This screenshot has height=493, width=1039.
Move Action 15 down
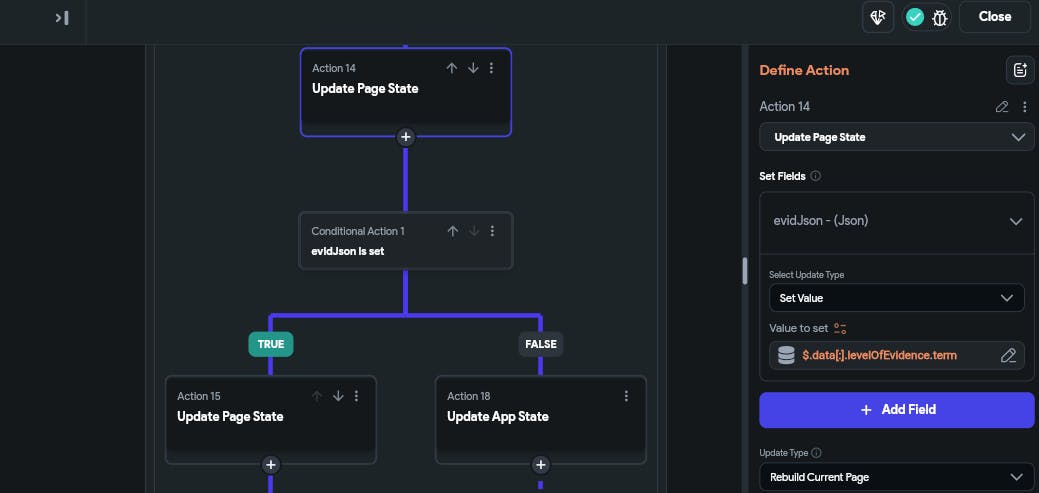point(338,396)
